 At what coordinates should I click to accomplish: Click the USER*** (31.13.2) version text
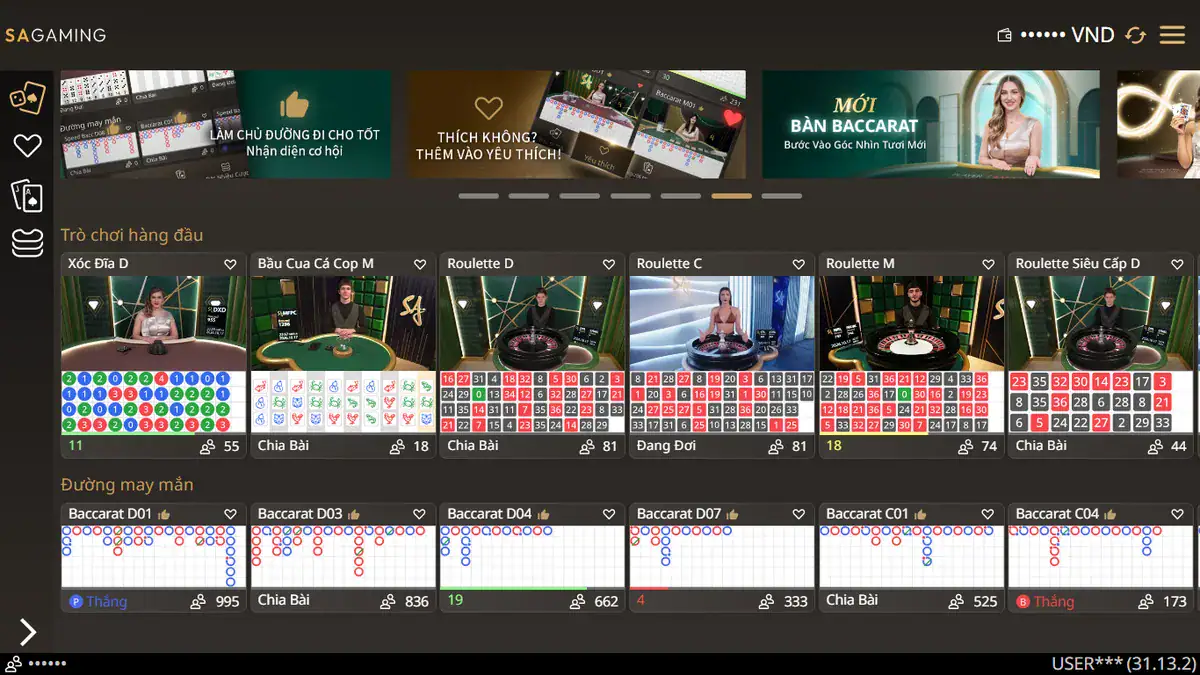(x=1124, y=664)
